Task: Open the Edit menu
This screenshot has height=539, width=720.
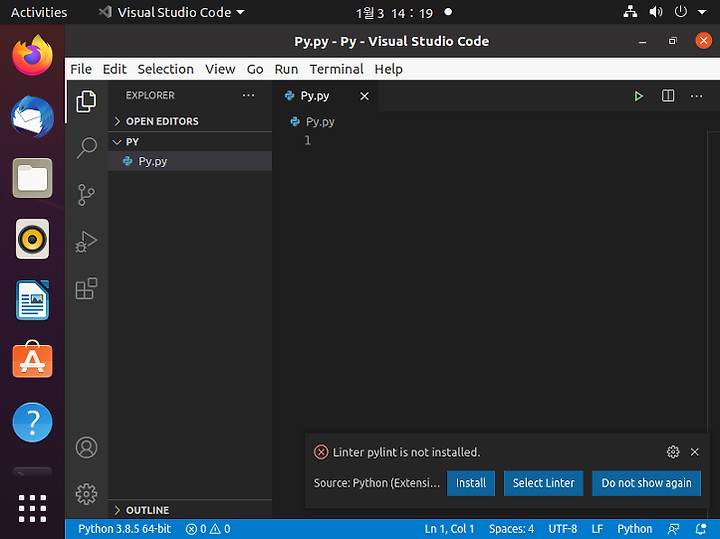Action: [114, 69]
